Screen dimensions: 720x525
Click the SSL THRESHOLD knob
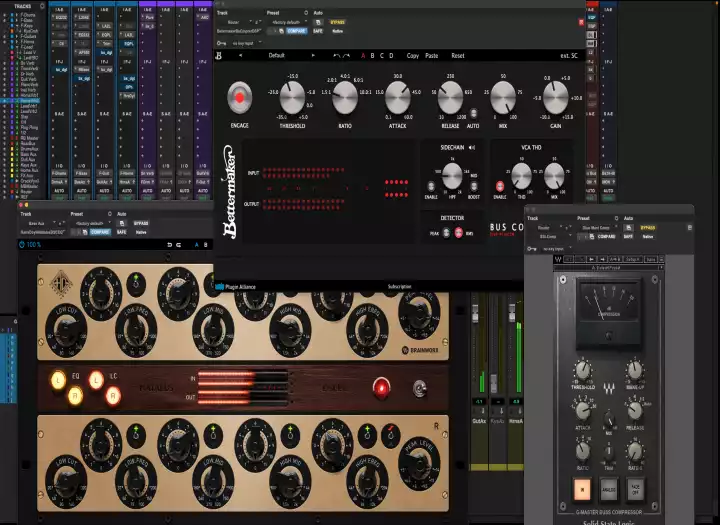[583, 370]
